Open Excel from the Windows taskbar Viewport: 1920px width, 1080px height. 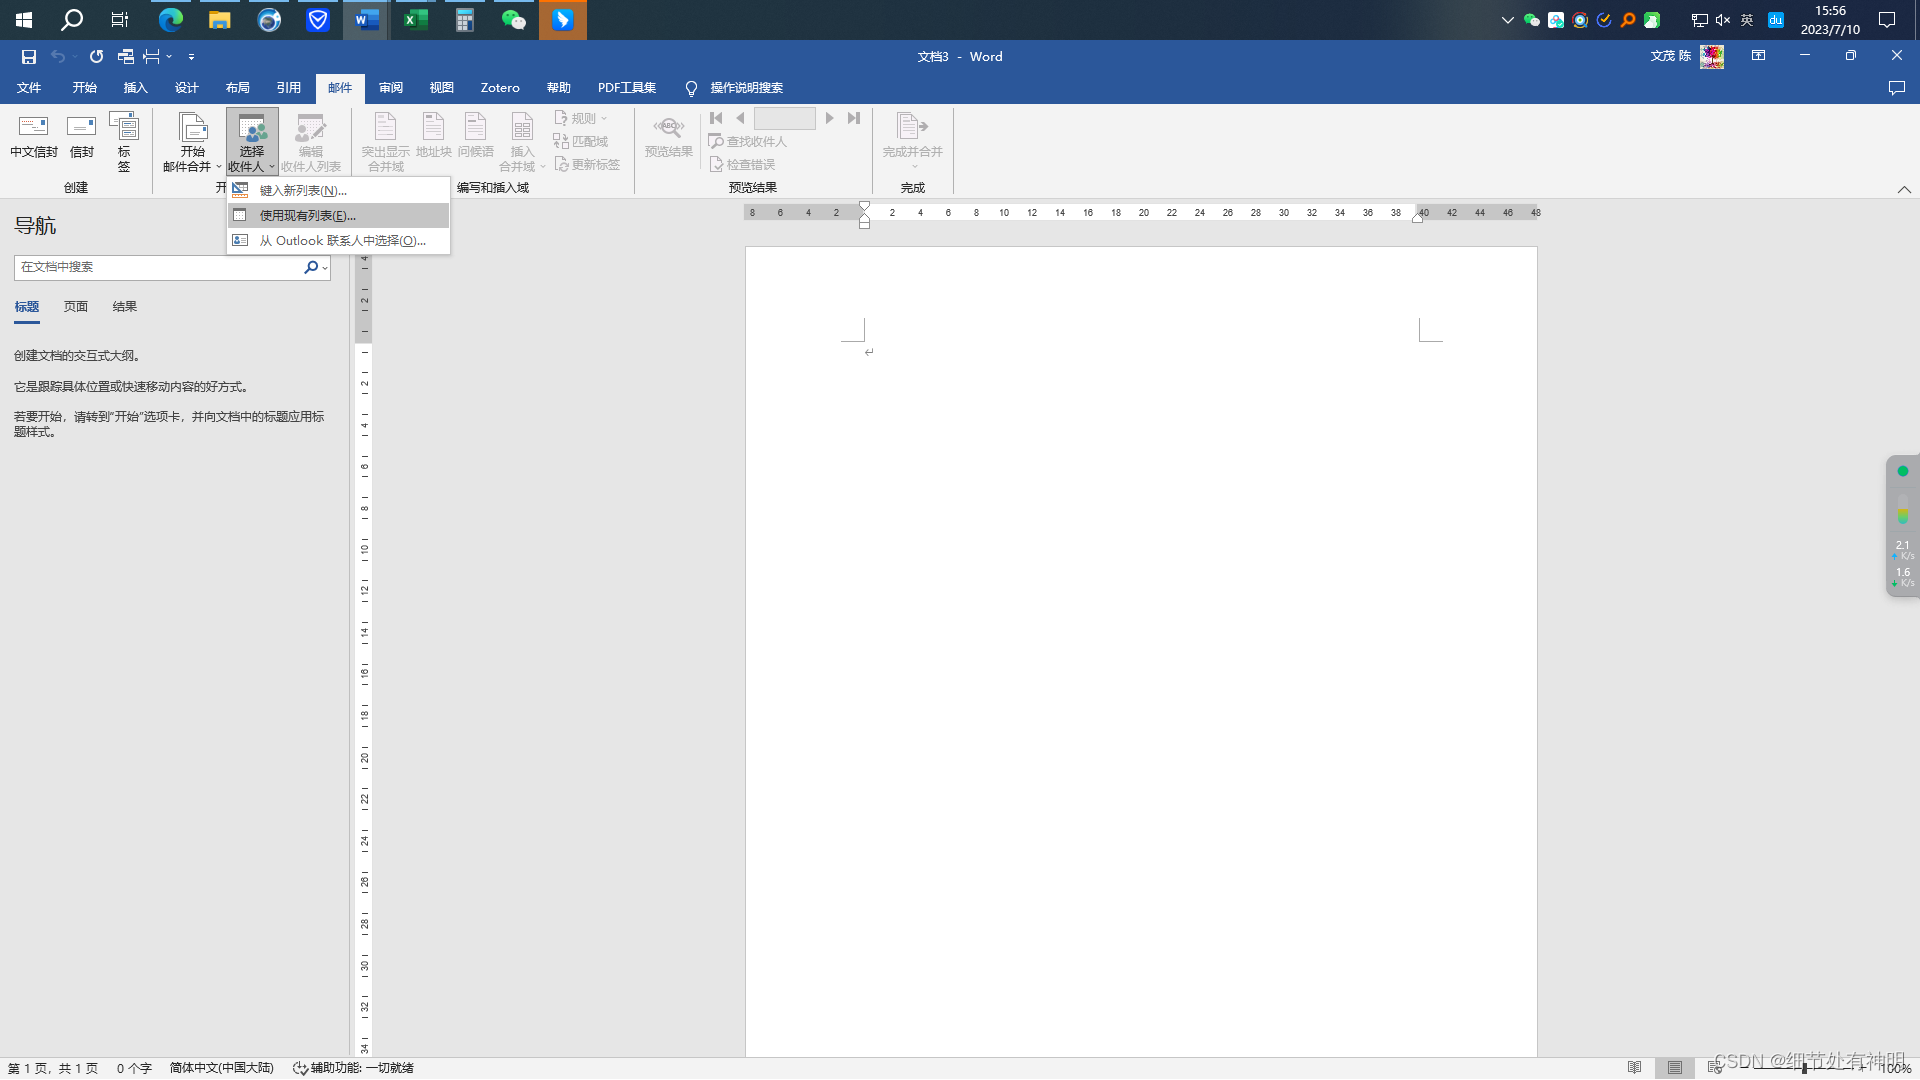(x=415, y=20)
